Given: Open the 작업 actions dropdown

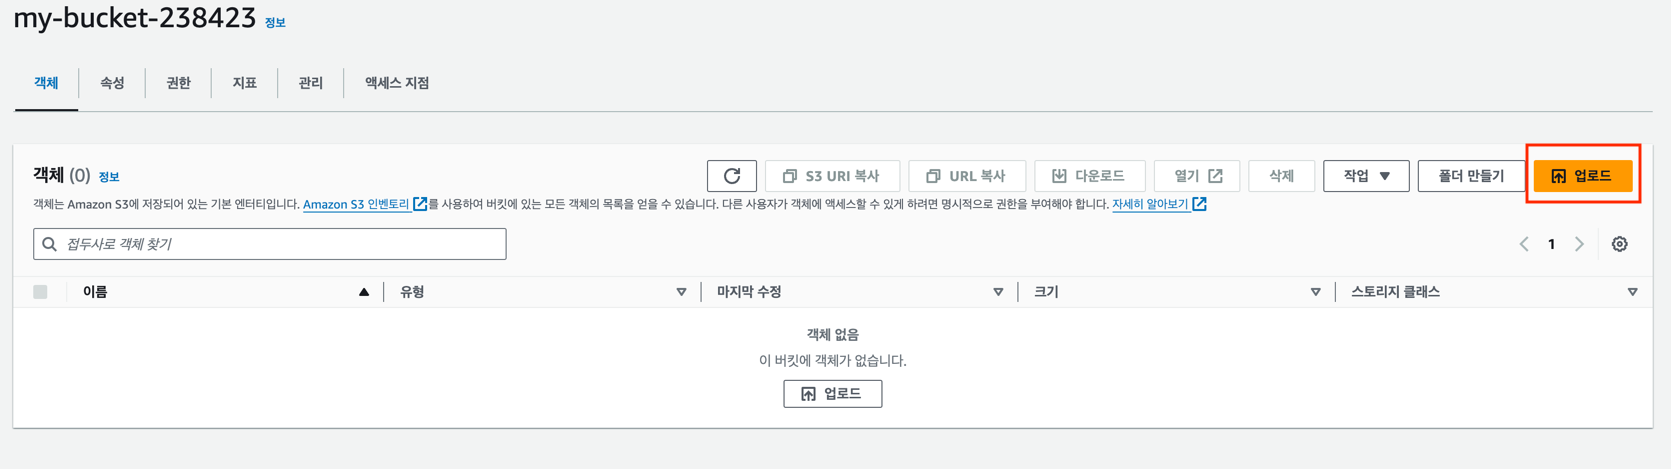Looking at the screenshot, I should (x=1366, y=176).
